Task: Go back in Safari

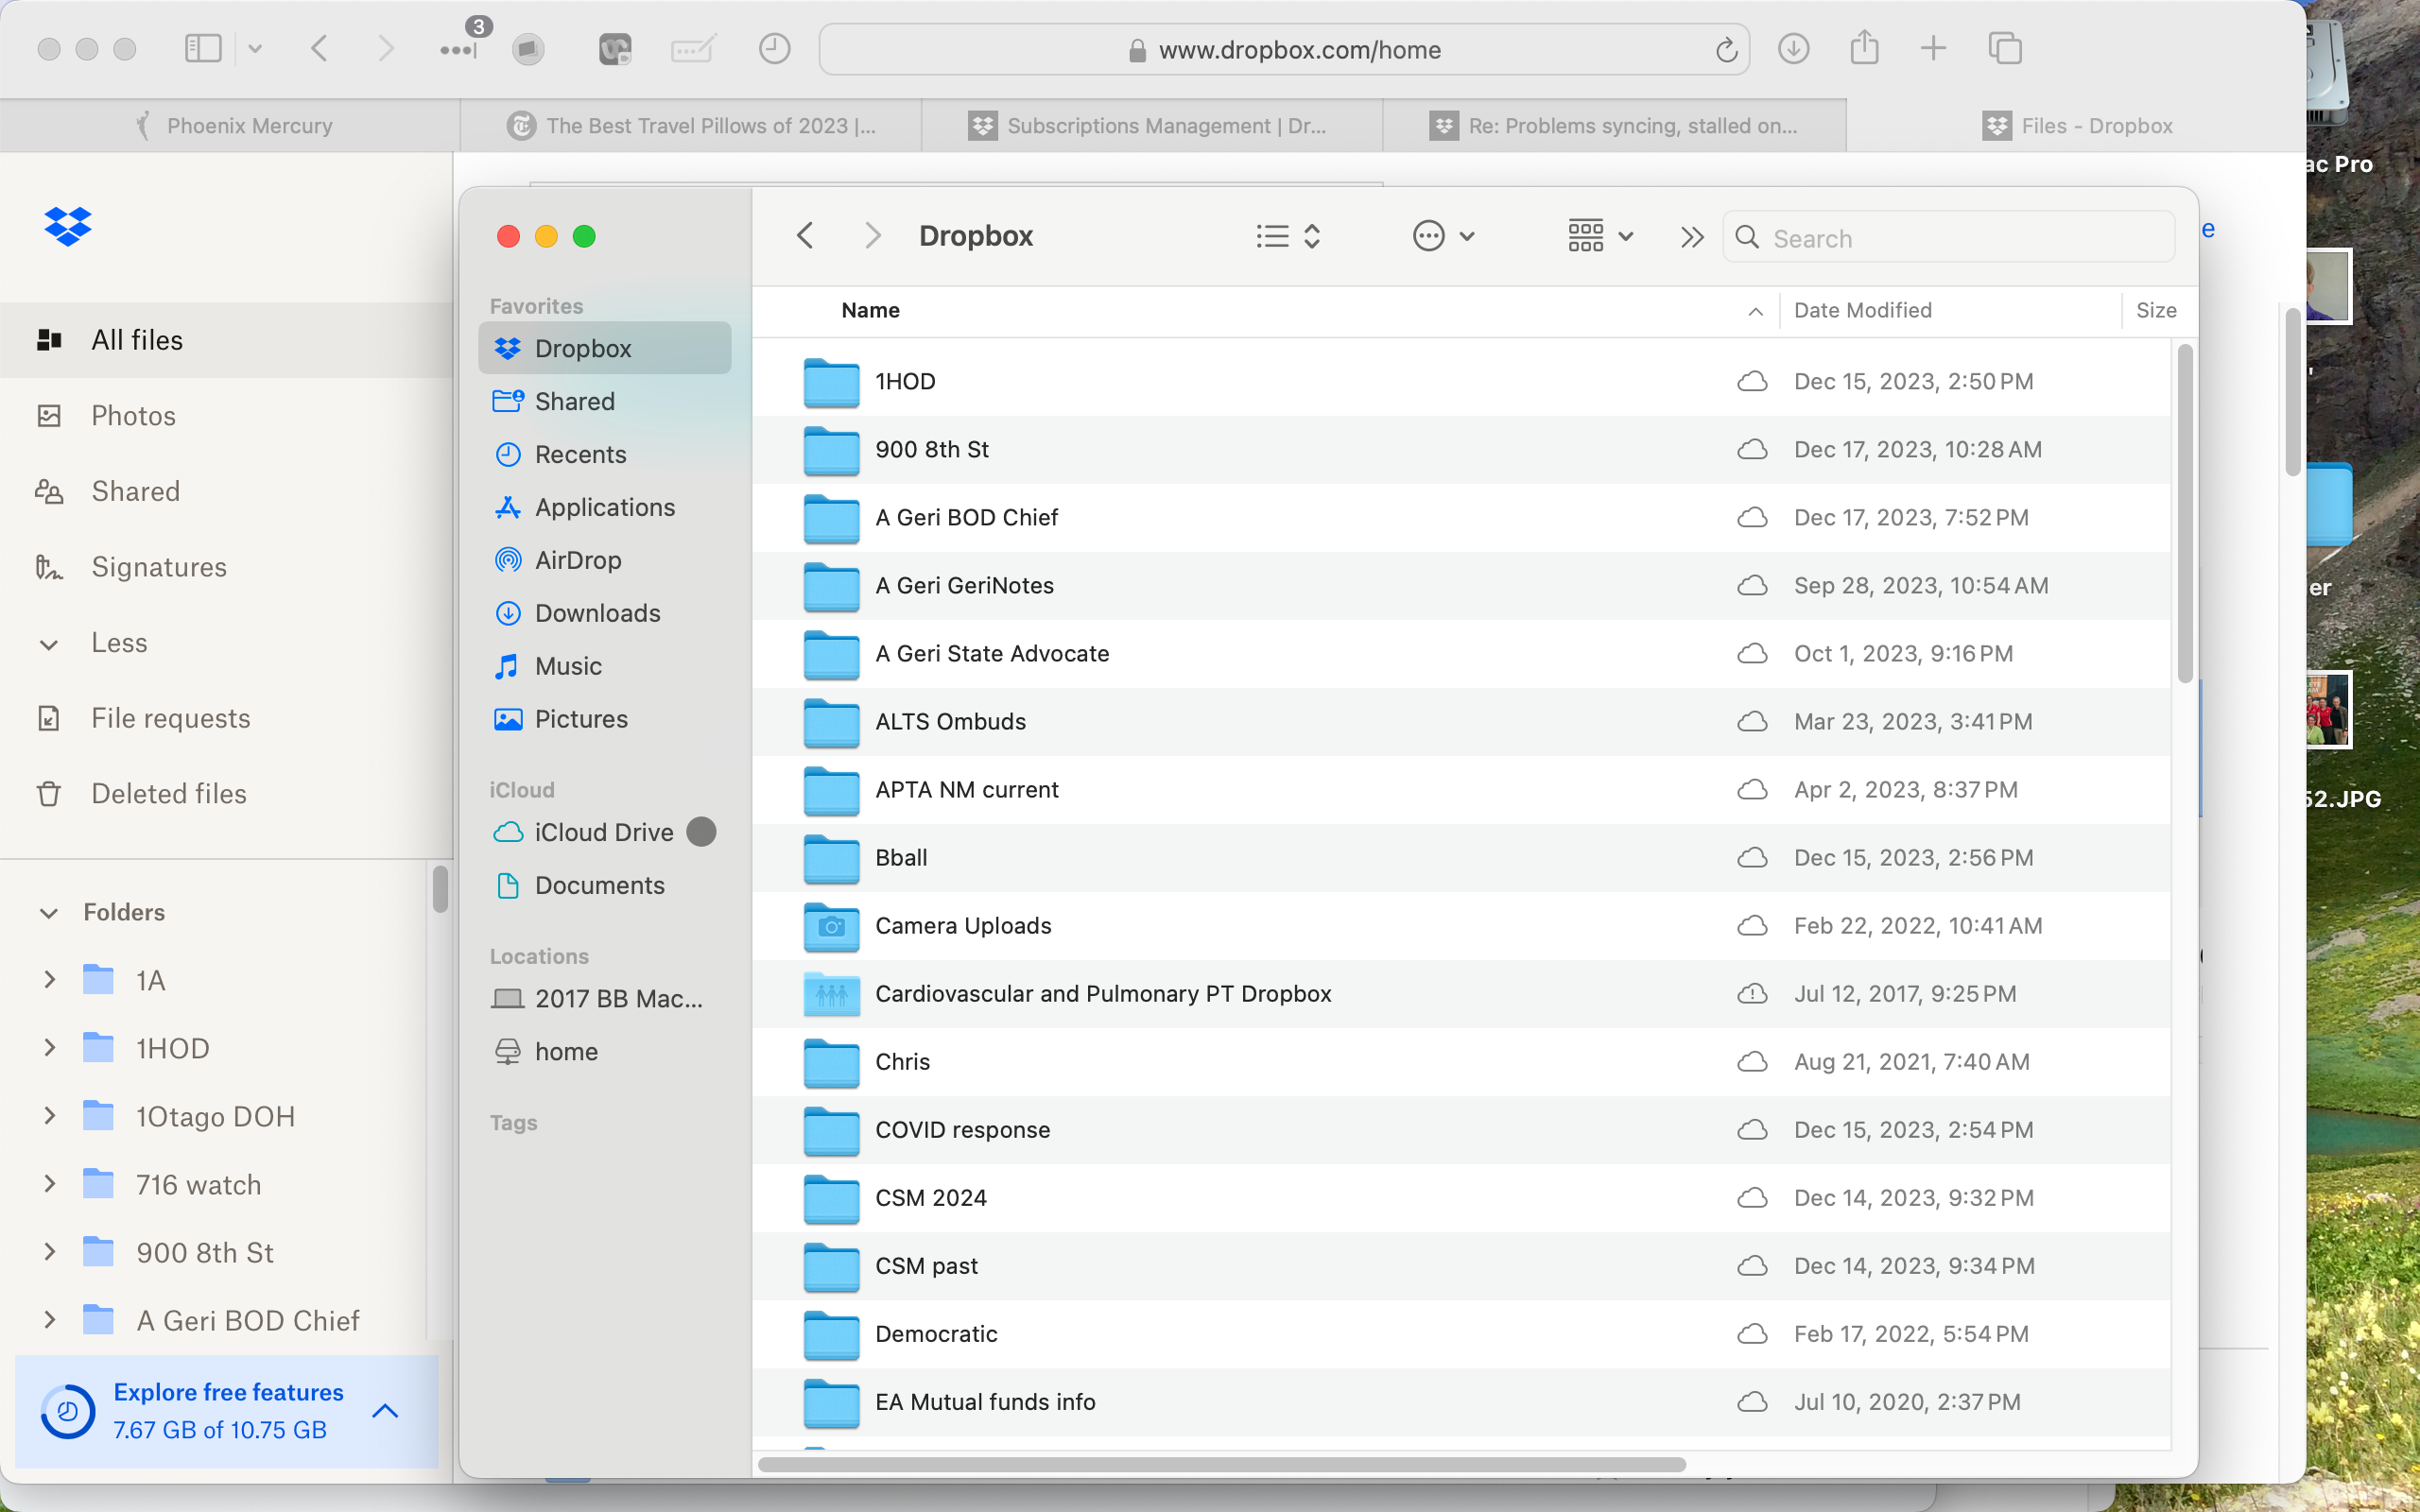Action: coord(319,48)
